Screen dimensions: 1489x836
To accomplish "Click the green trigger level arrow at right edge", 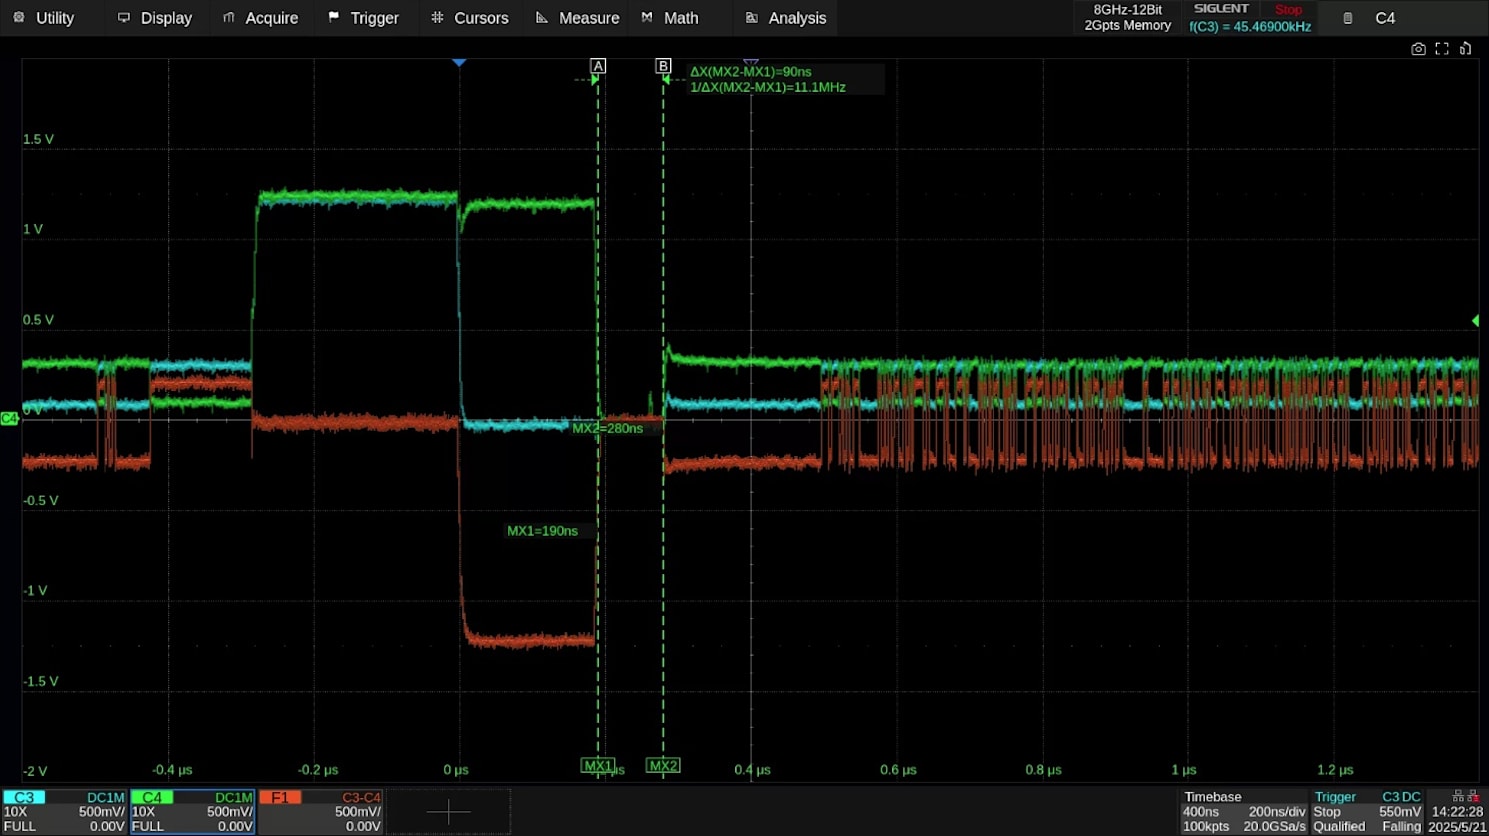I will click(1475, 321).
